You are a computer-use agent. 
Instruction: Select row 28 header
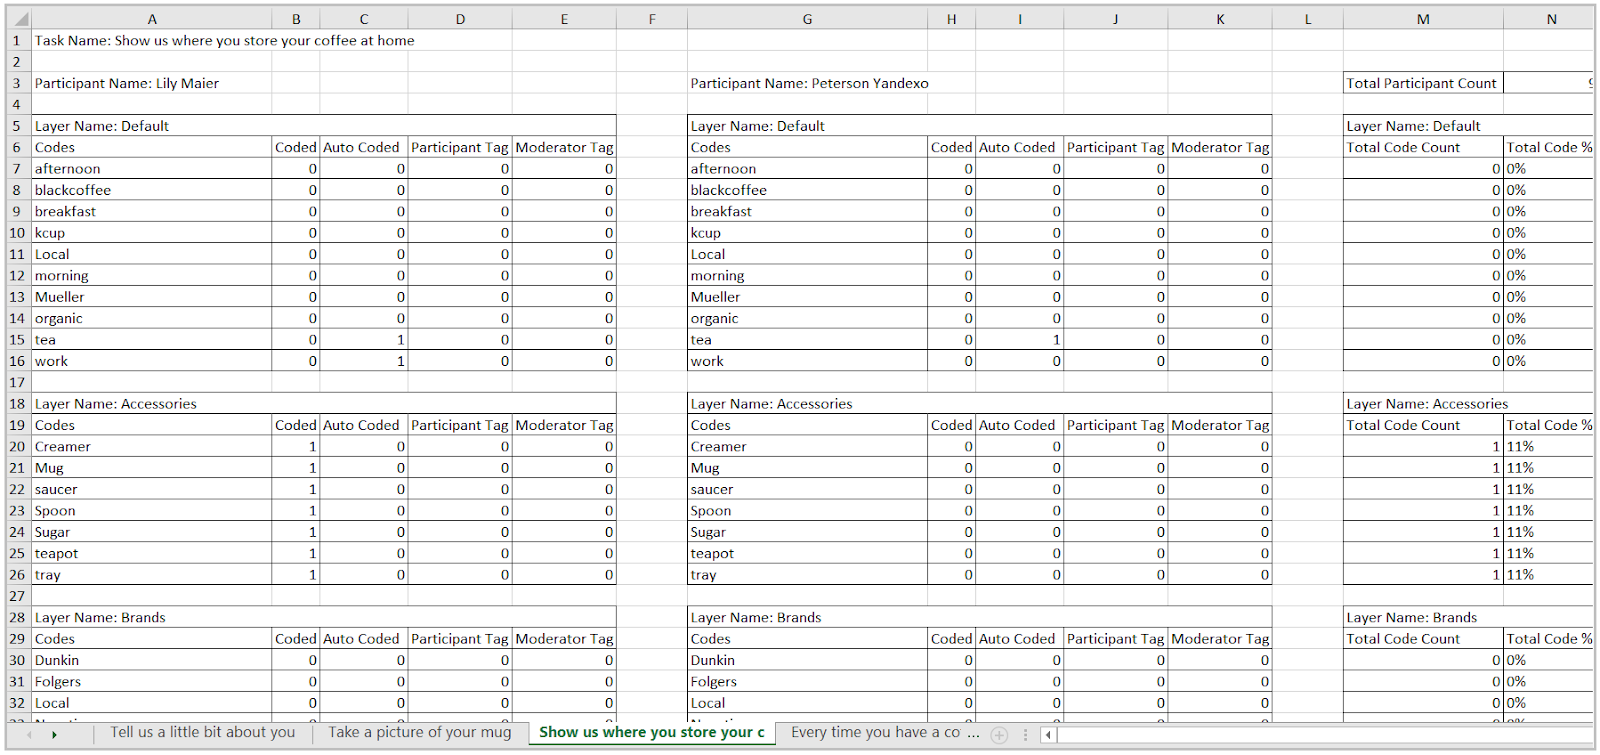point(18,617)
